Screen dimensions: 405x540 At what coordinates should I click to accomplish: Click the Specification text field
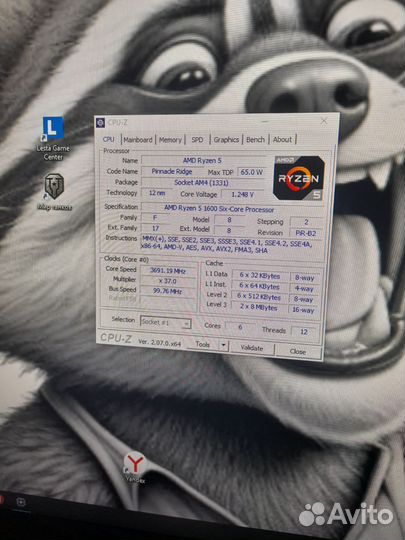point(219,209)
